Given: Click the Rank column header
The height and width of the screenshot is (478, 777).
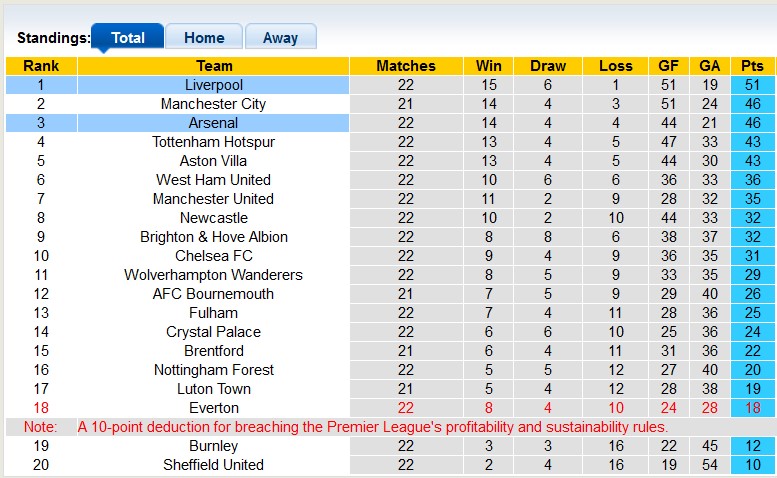Looking at the screenshot, I should click(41, 66).
